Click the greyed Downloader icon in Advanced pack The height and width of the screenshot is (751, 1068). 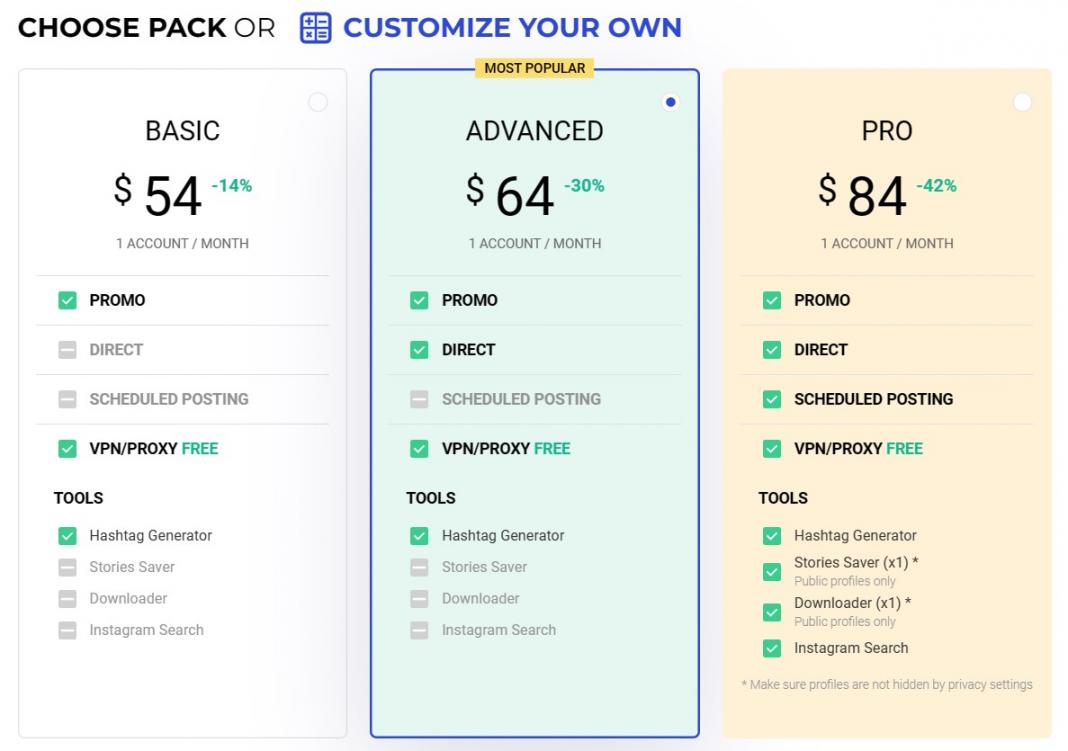[419, 599]
